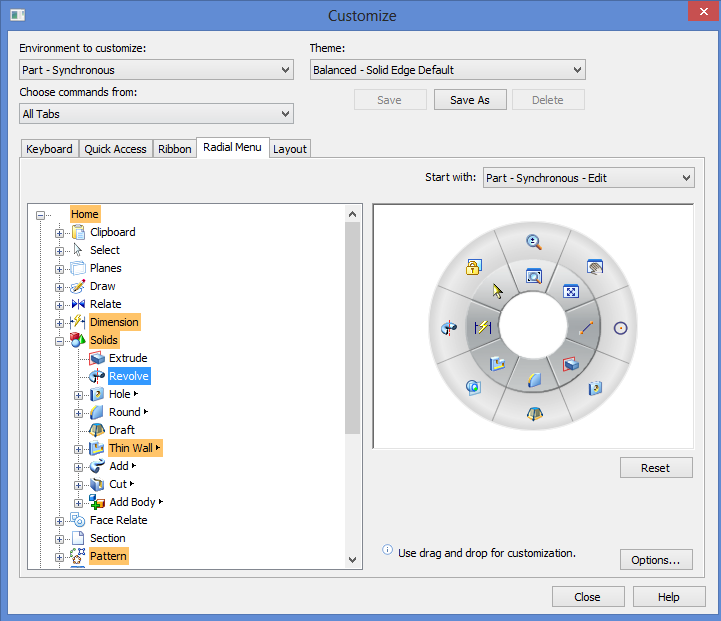Click the blue-green icon at lower left of the outer ring
Viewport: 721px width, 621px height.
pyautogui.click(x=473, y=387)
